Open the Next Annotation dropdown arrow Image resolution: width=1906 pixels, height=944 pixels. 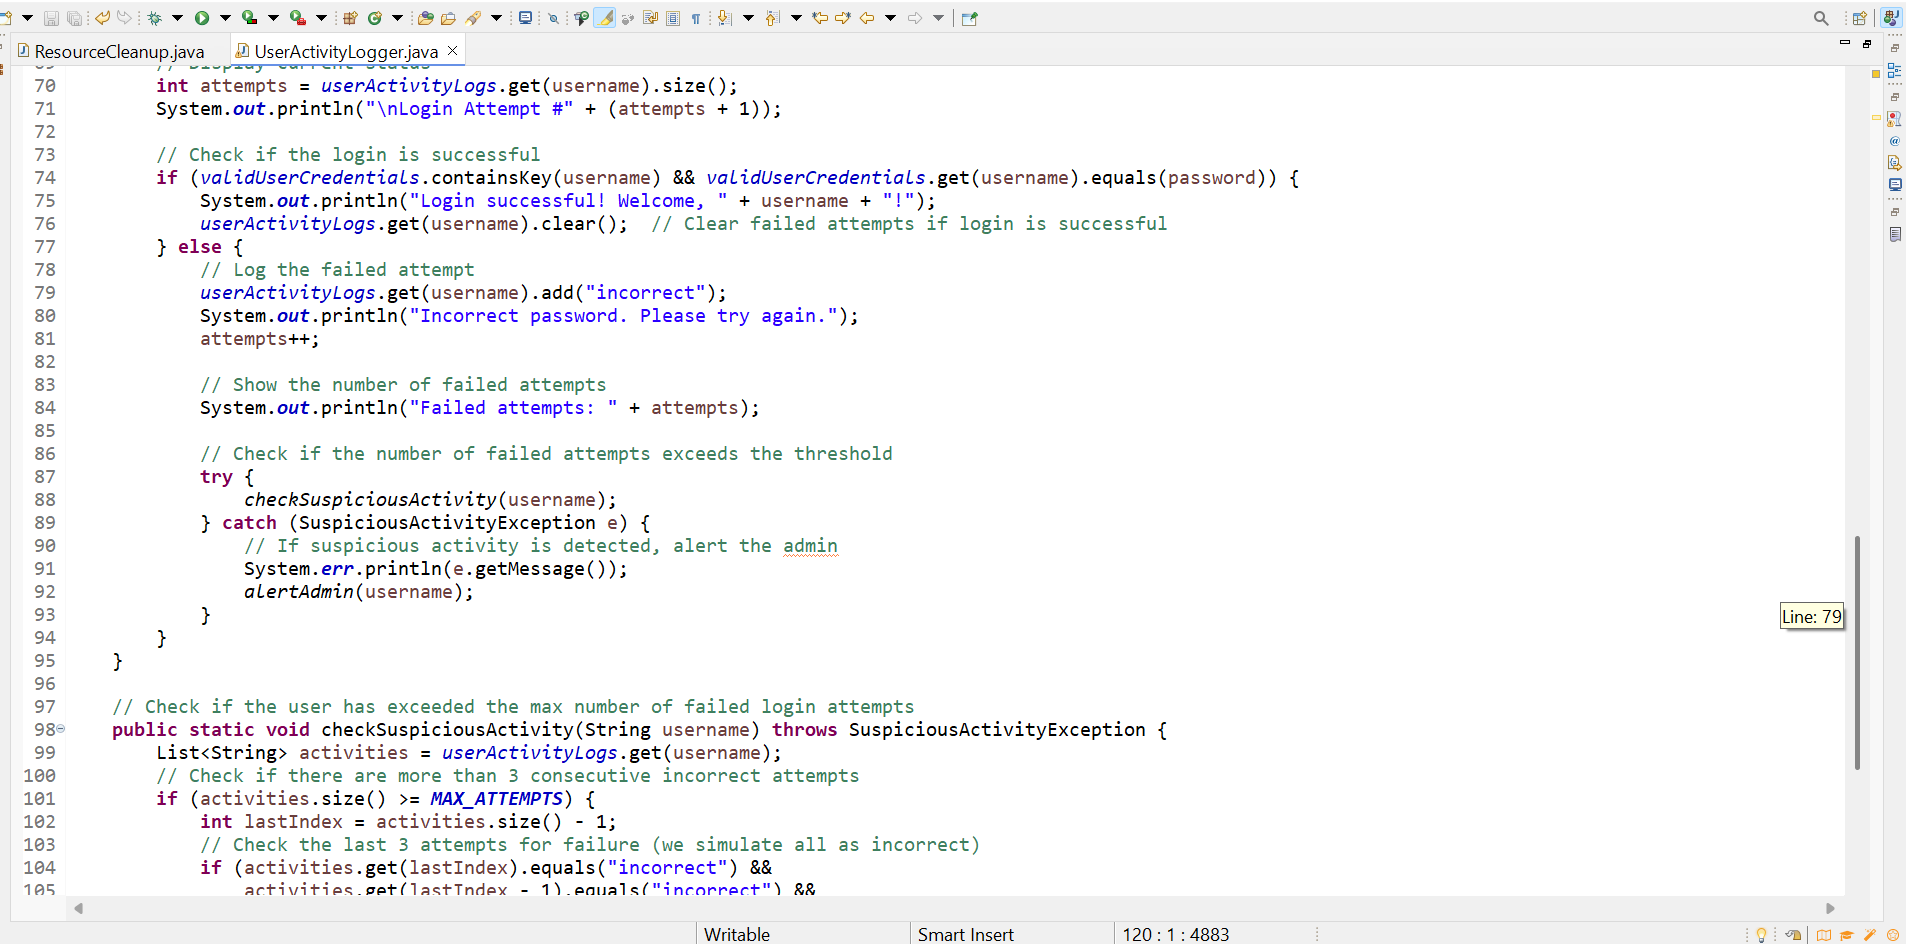747,18
